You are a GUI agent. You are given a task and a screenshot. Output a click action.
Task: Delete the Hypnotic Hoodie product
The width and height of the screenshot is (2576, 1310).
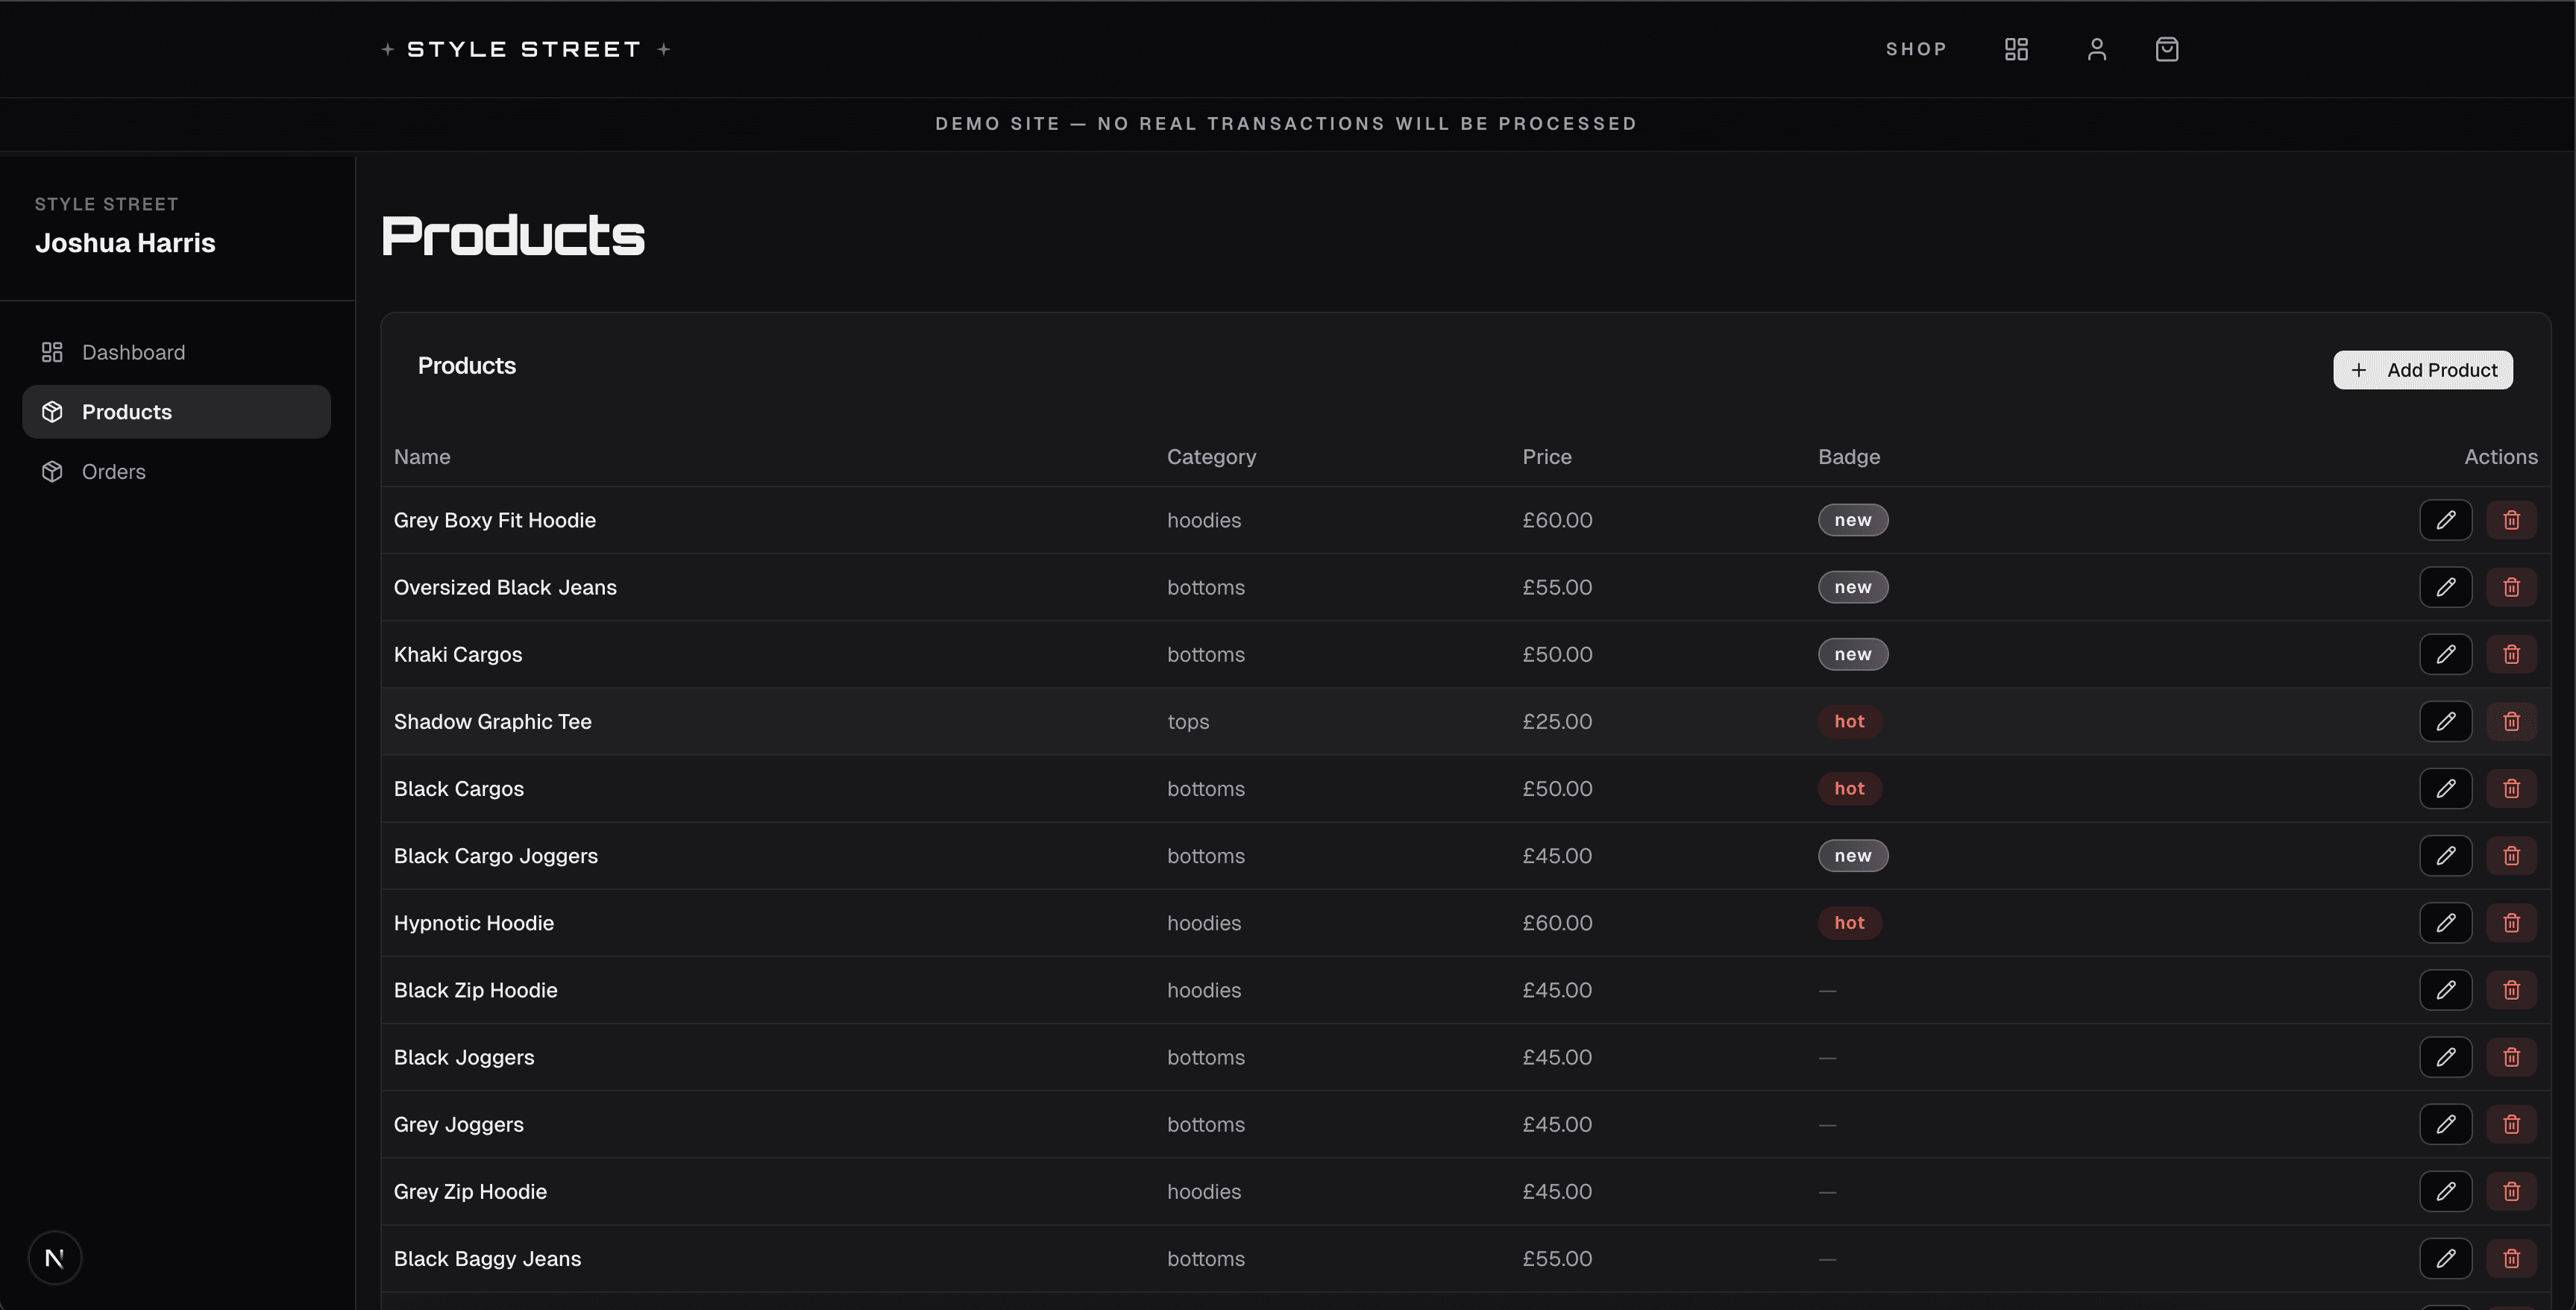coord(2511,922)
